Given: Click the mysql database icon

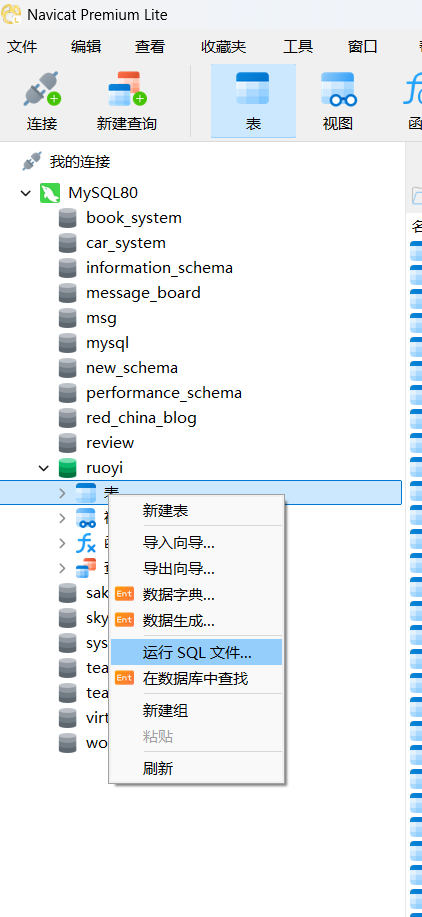Looking at the screenshot, I should tap(68, 343).
